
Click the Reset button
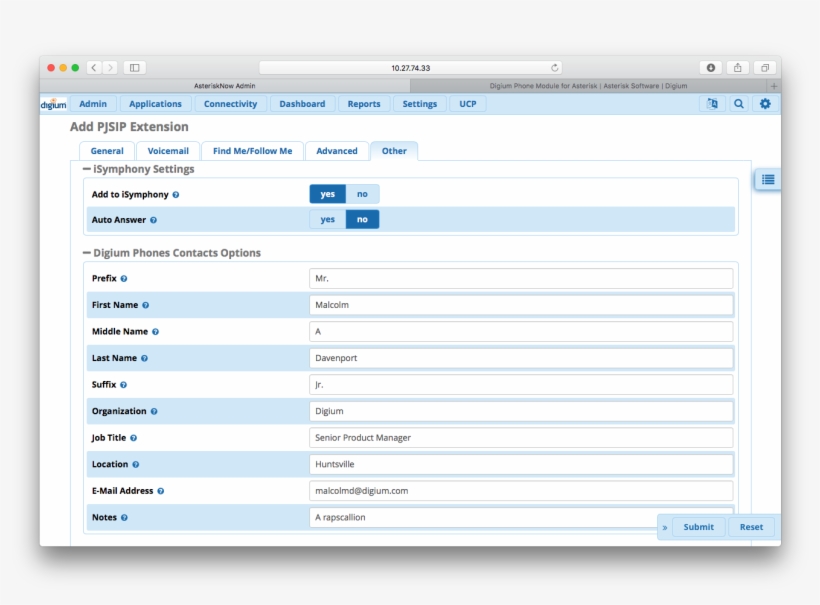[x=751, y=527]
